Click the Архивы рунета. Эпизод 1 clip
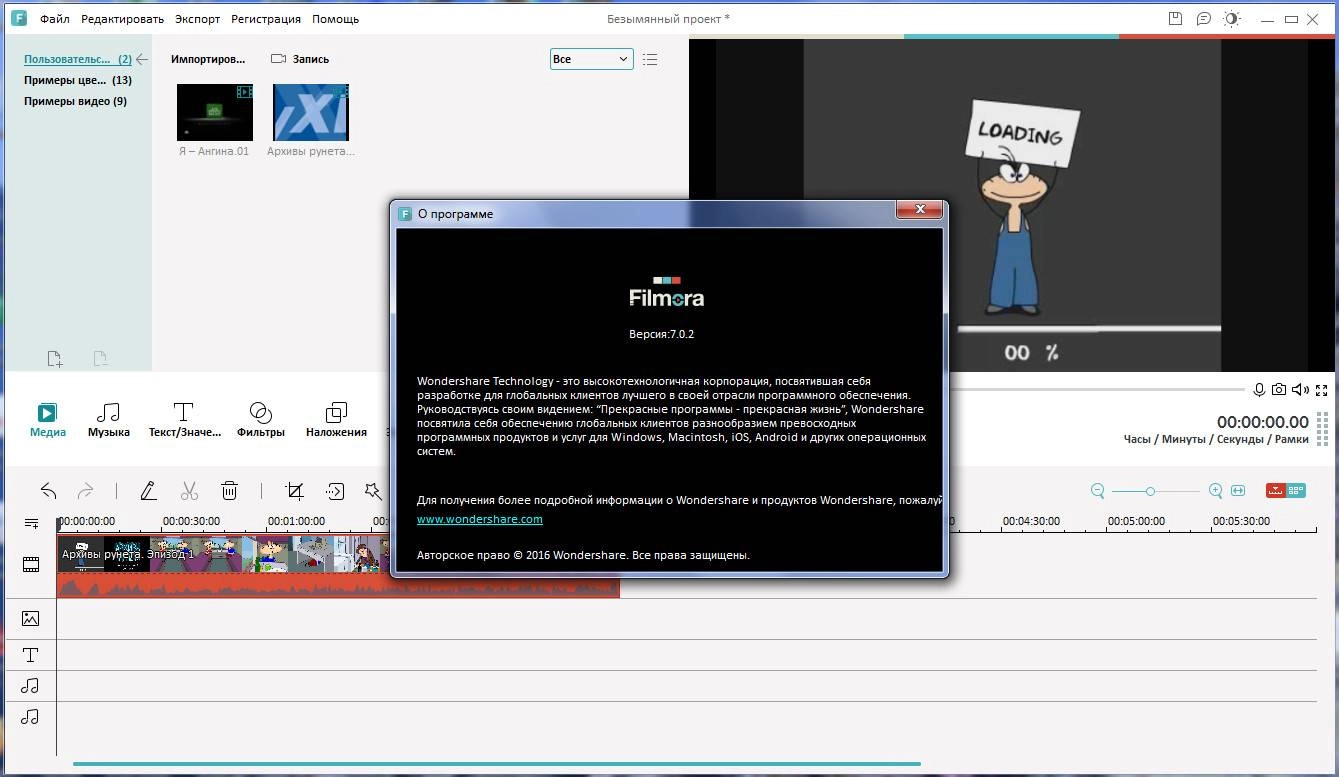Image resolution: width=1339 pixels, height=777 pixels. coord(223,554)
